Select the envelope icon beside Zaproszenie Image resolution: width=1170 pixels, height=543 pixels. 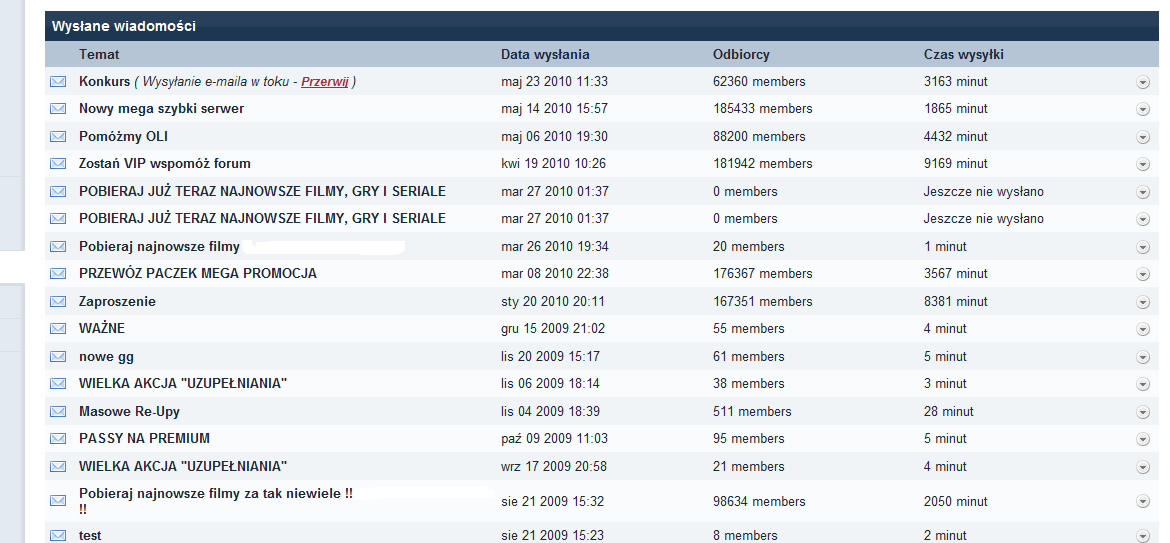tap(57, 302)
